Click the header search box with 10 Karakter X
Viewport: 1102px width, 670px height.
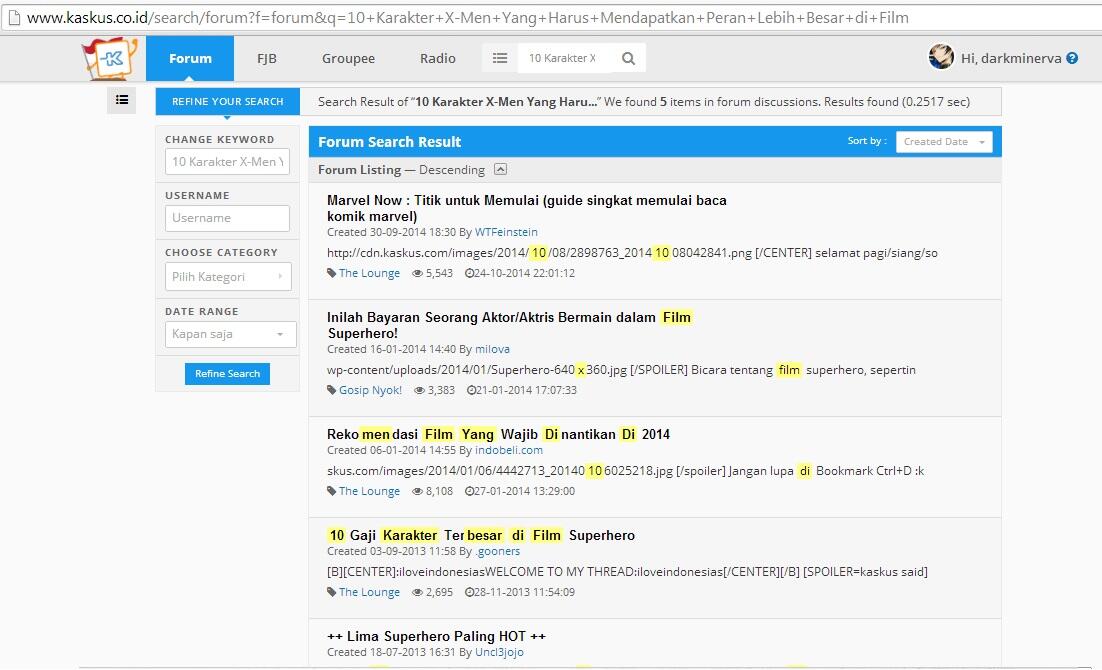[x=566, y=58]
